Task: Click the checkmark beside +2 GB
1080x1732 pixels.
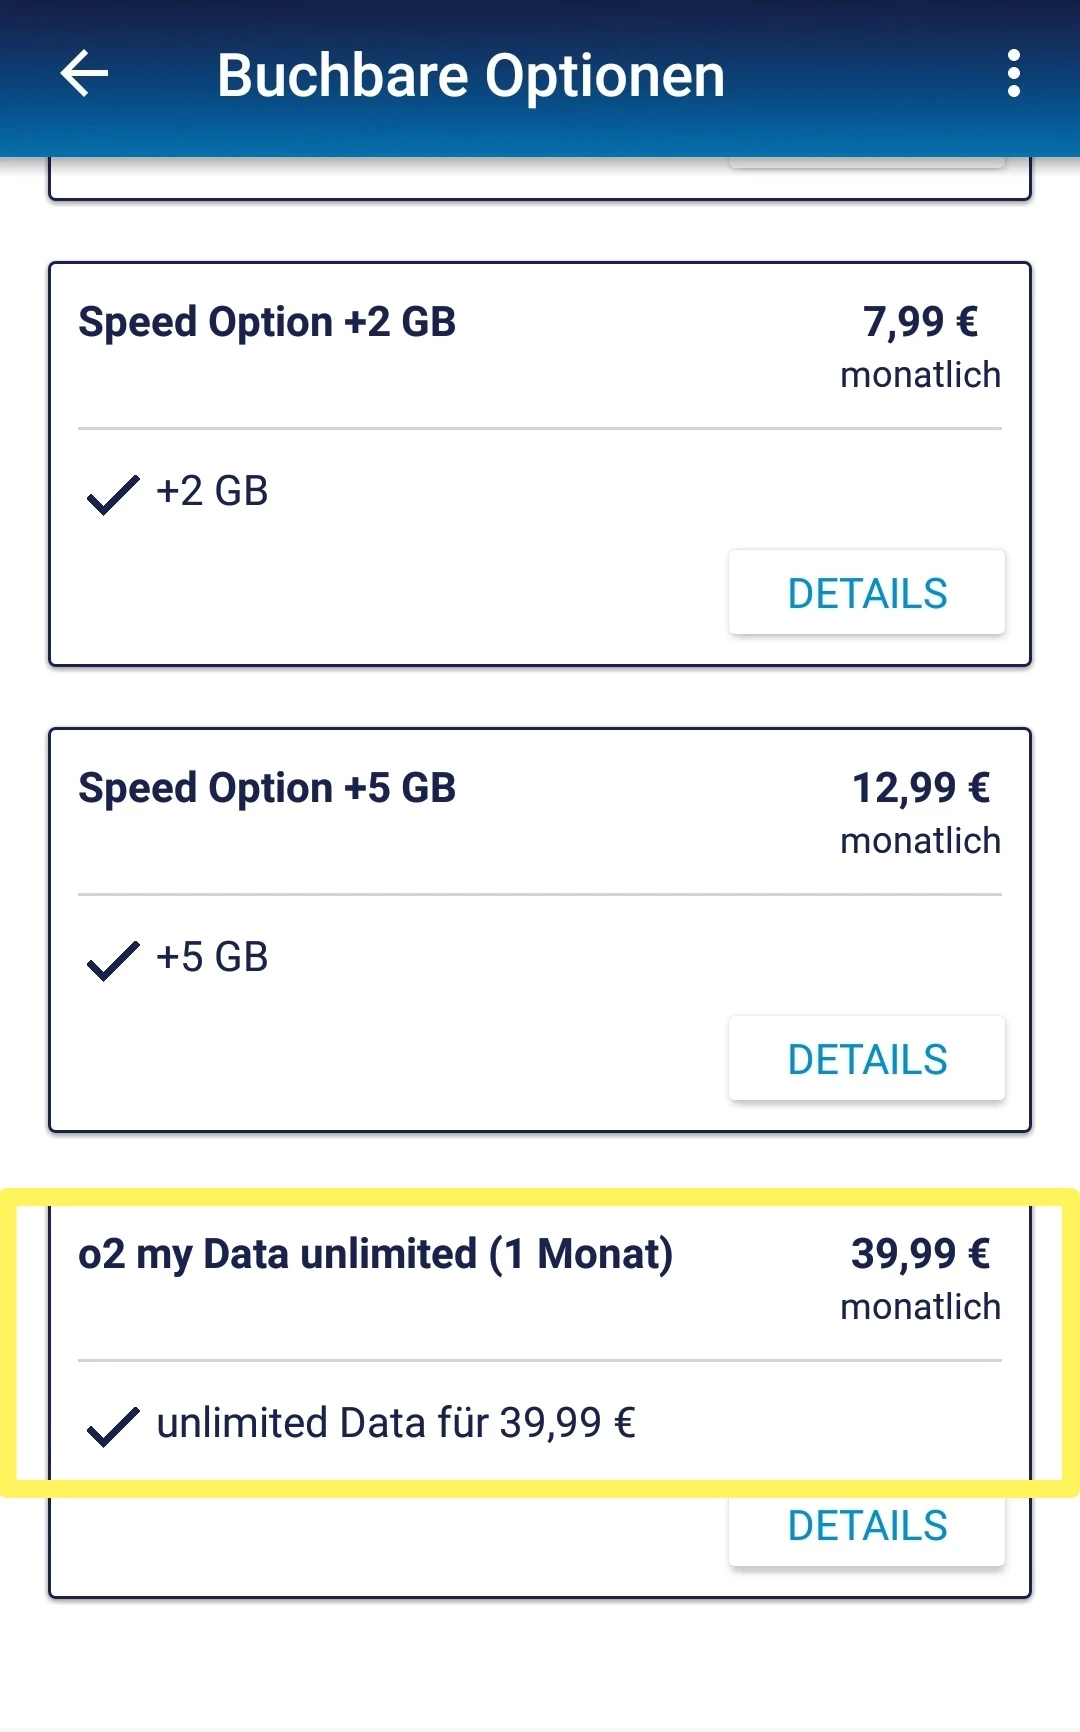Action: pos(112,494)
